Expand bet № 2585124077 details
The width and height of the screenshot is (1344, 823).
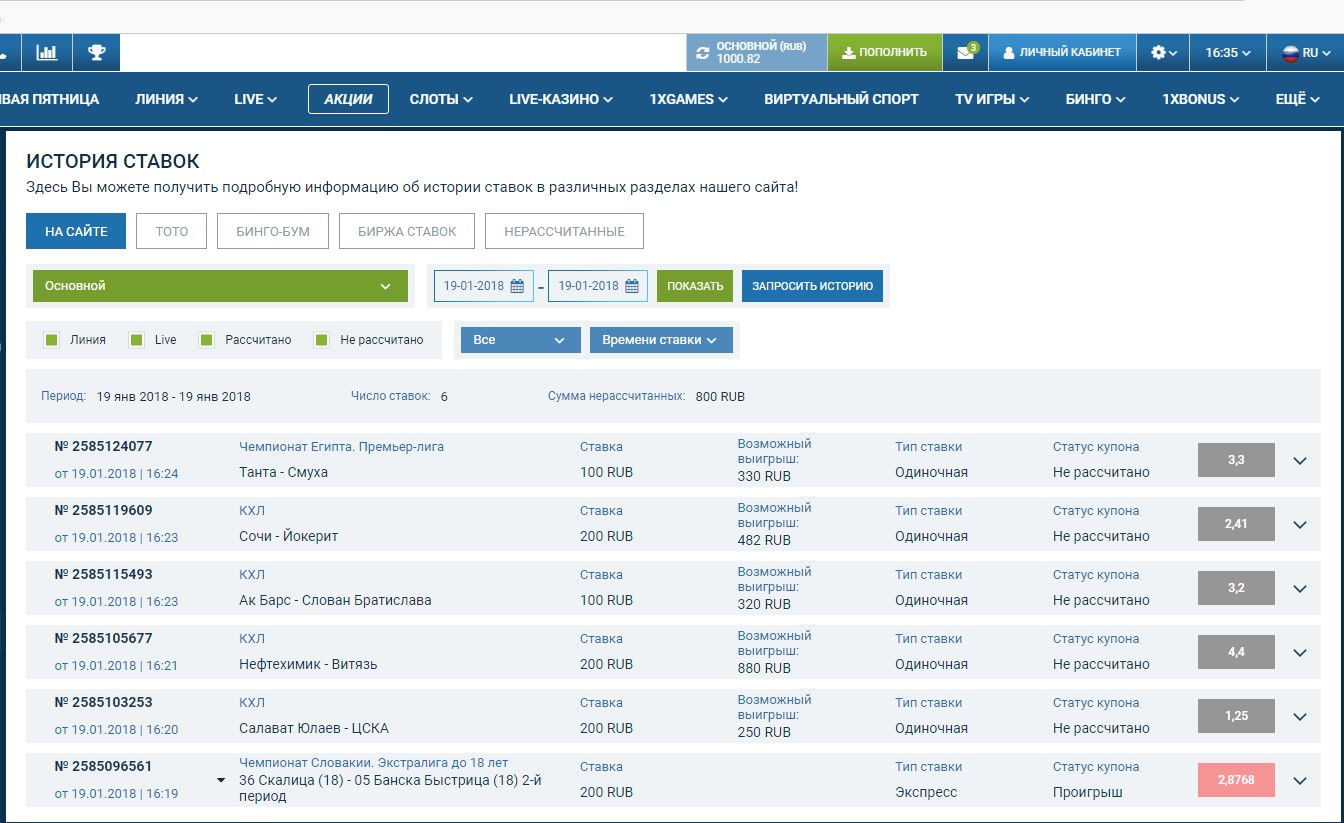[1300, 460]
